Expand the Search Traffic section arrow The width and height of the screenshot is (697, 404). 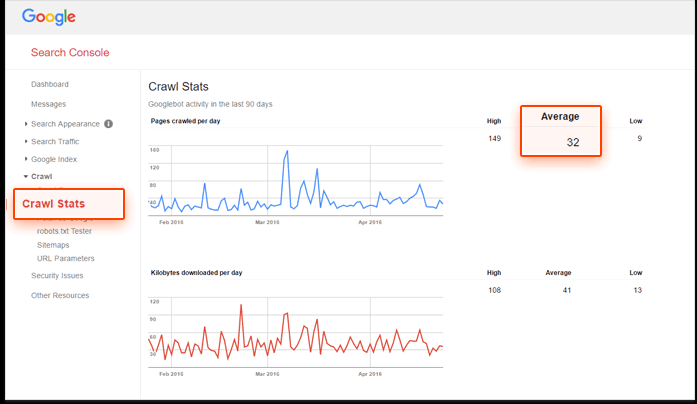coord(26,142)
